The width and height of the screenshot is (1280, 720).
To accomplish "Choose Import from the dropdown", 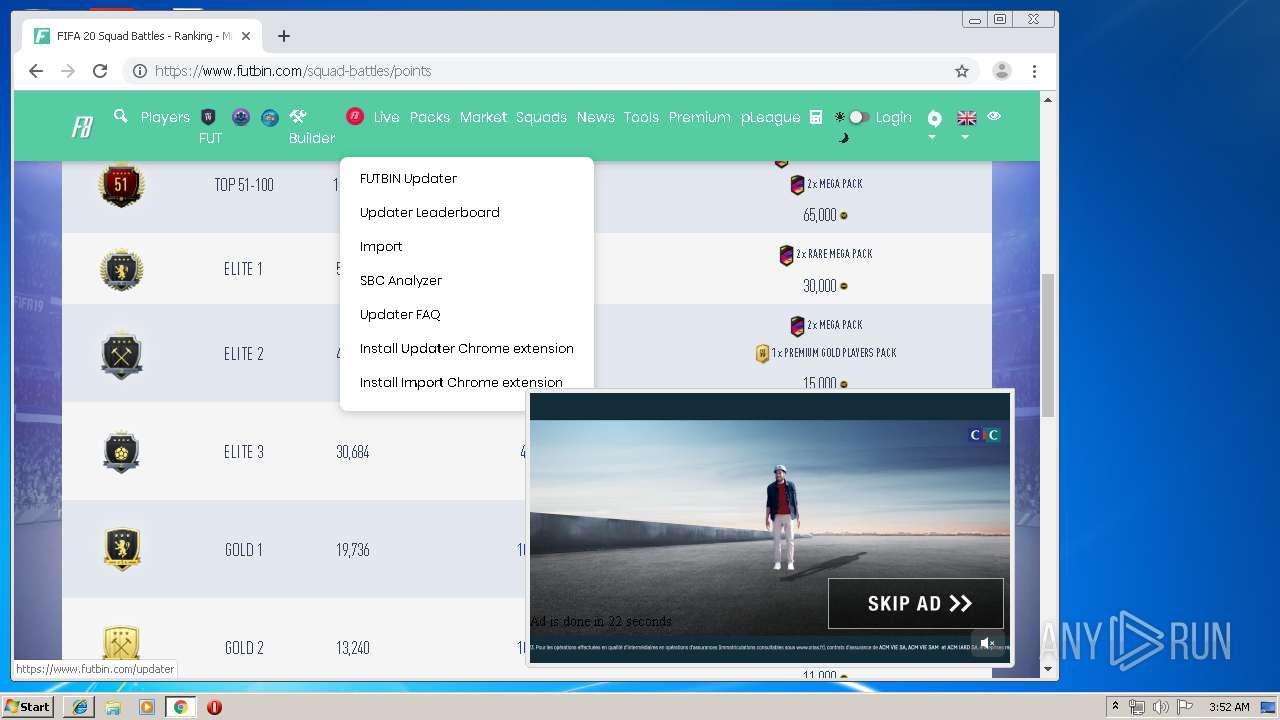I will [381, 246].
